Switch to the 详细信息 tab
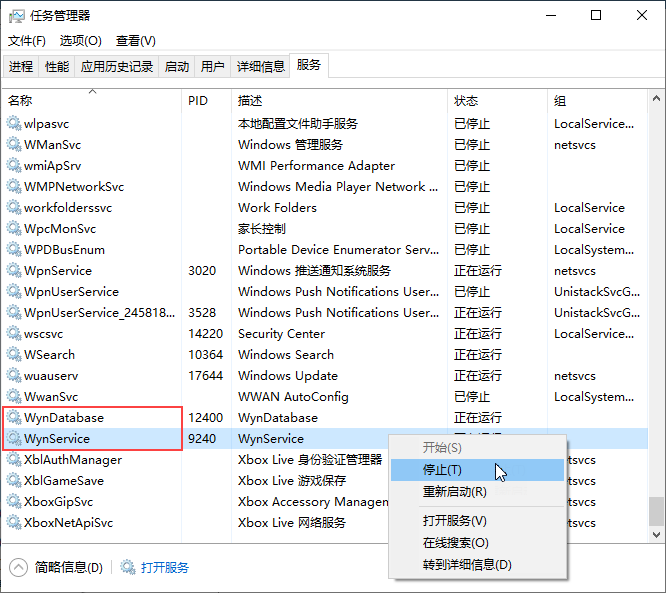The width and height of the screenshot is (666, 593). coord(260,67)
